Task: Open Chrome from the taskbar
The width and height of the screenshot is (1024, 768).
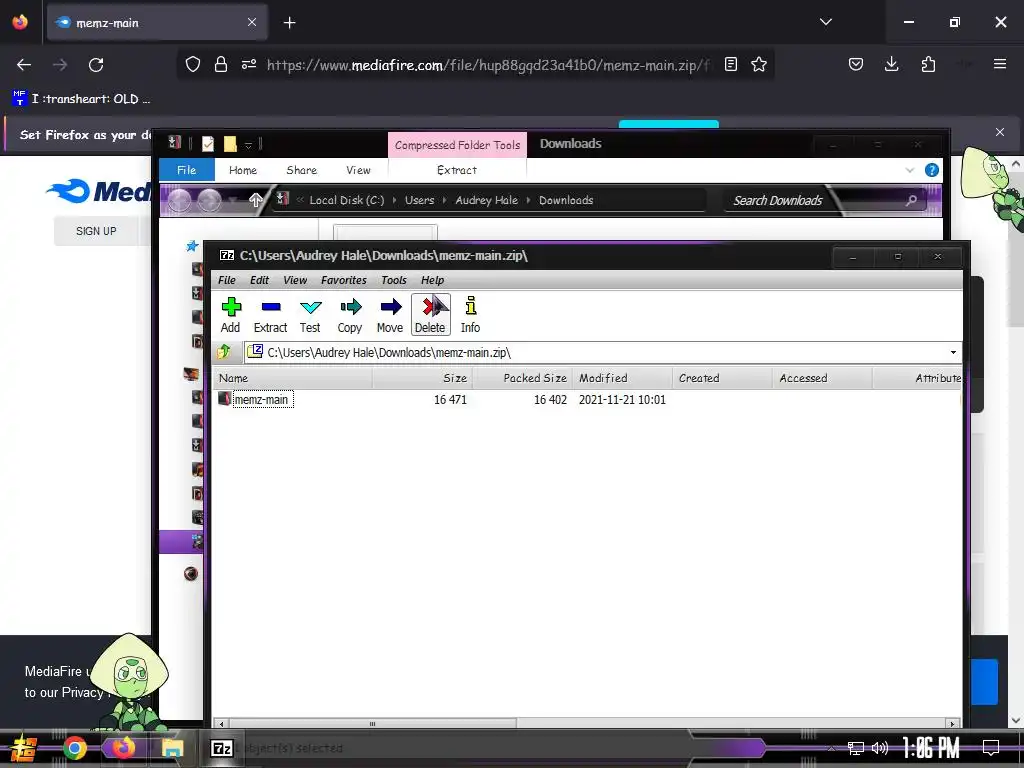Action: coord(74,748)
